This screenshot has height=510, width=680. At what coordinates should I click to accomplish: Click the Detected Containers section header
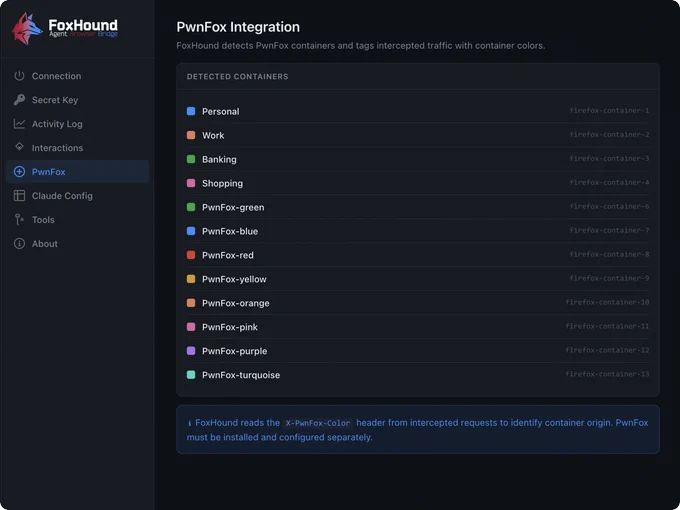[x=237, y=76]
